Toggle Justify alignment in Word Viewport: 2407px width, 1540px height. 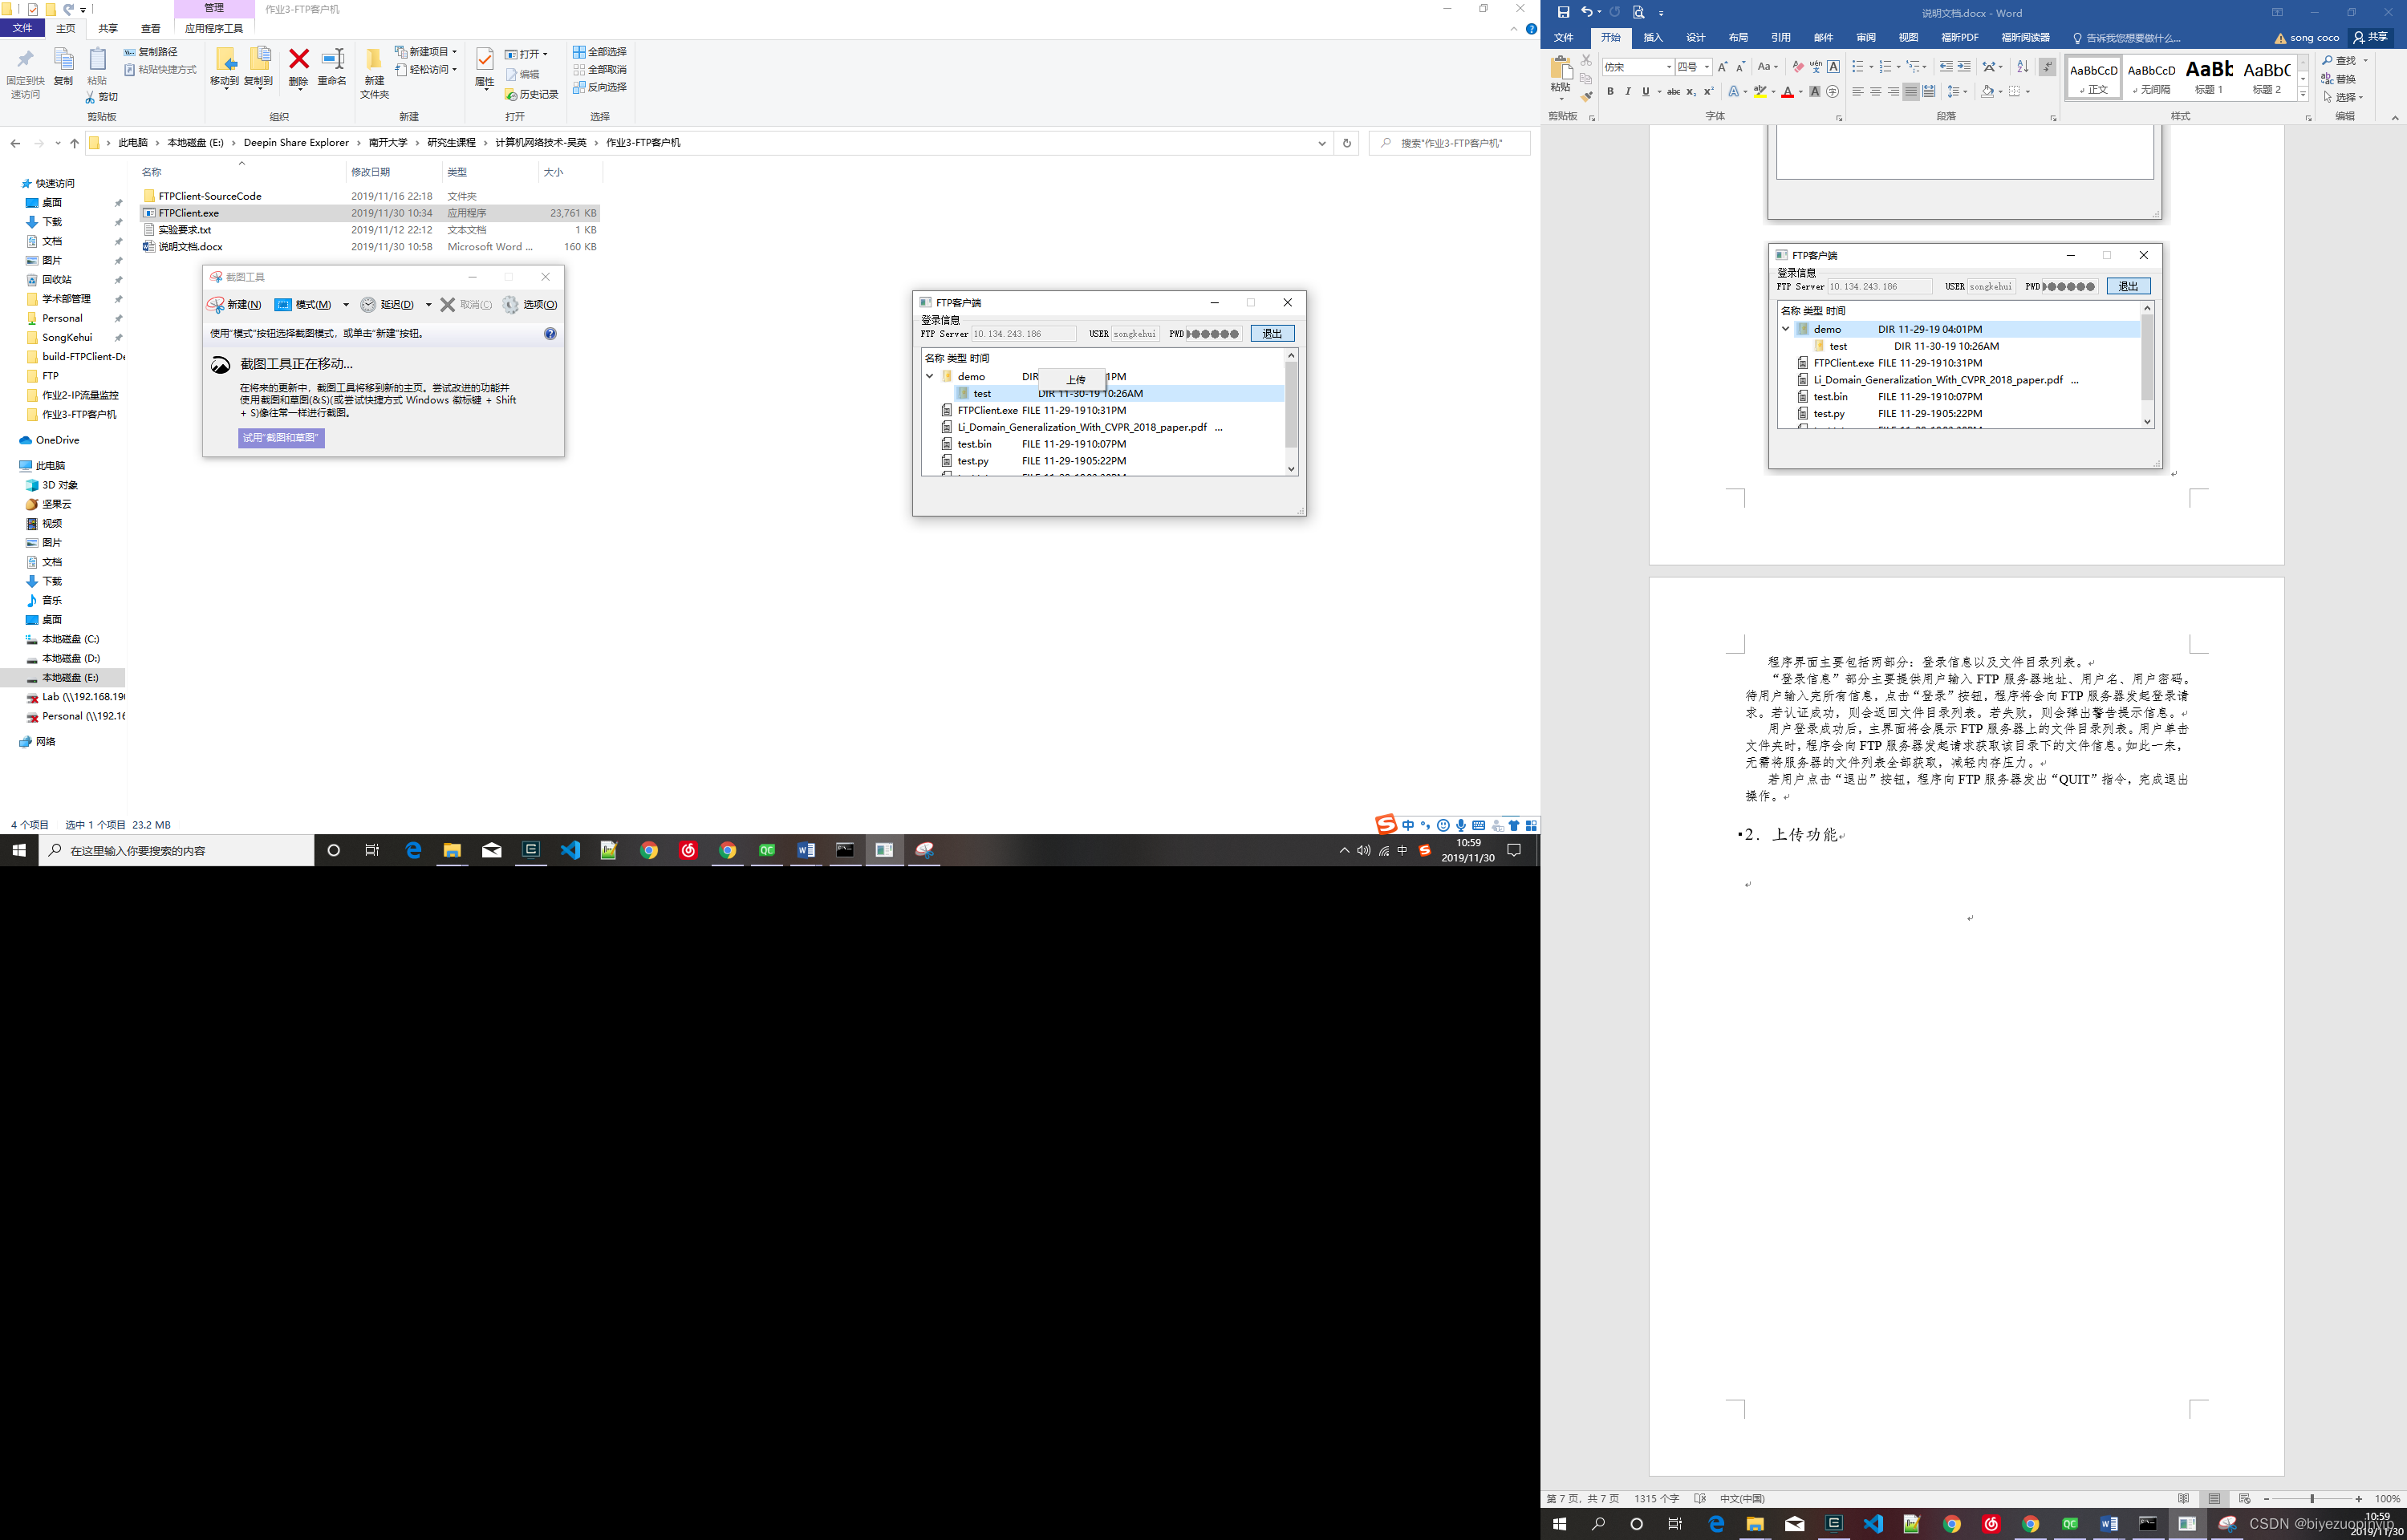tap(1911, 91)
